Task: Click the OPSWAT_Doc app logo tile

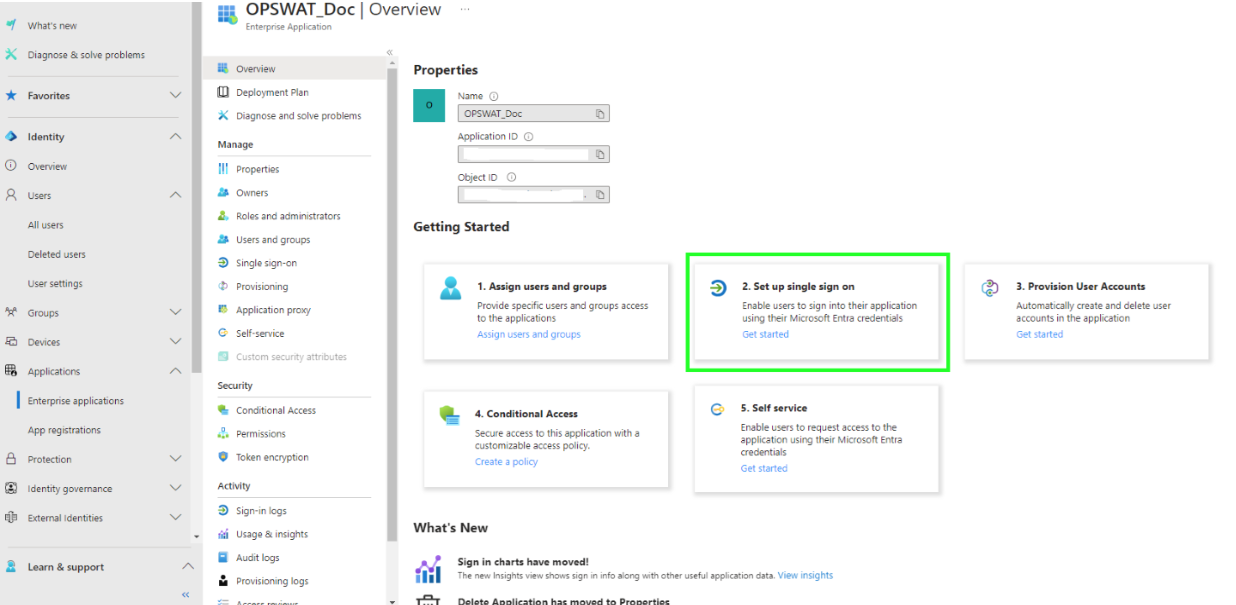Action: (x=429, y=105)
